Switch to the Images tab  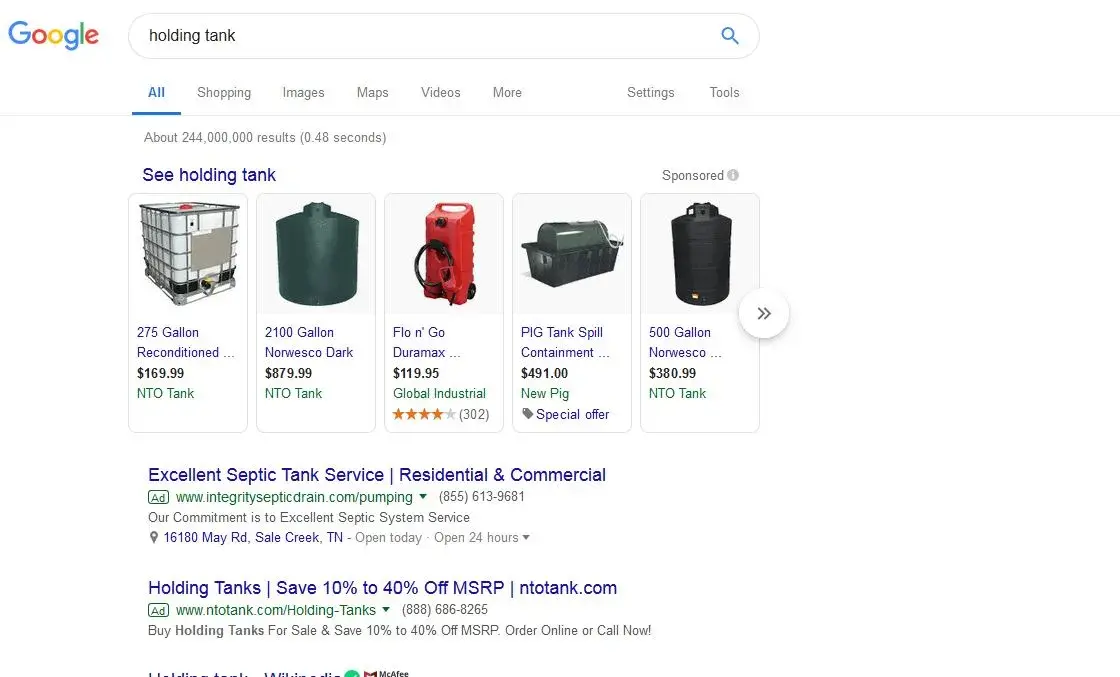coord(304,92)
